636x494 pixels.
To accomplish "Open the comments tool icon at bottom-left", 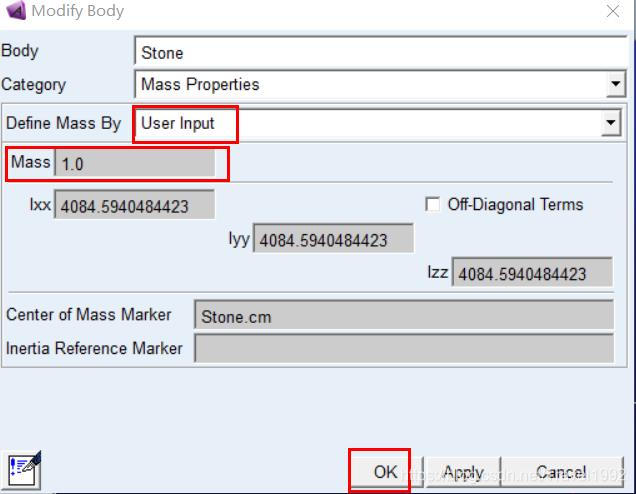I will (23, 468).
